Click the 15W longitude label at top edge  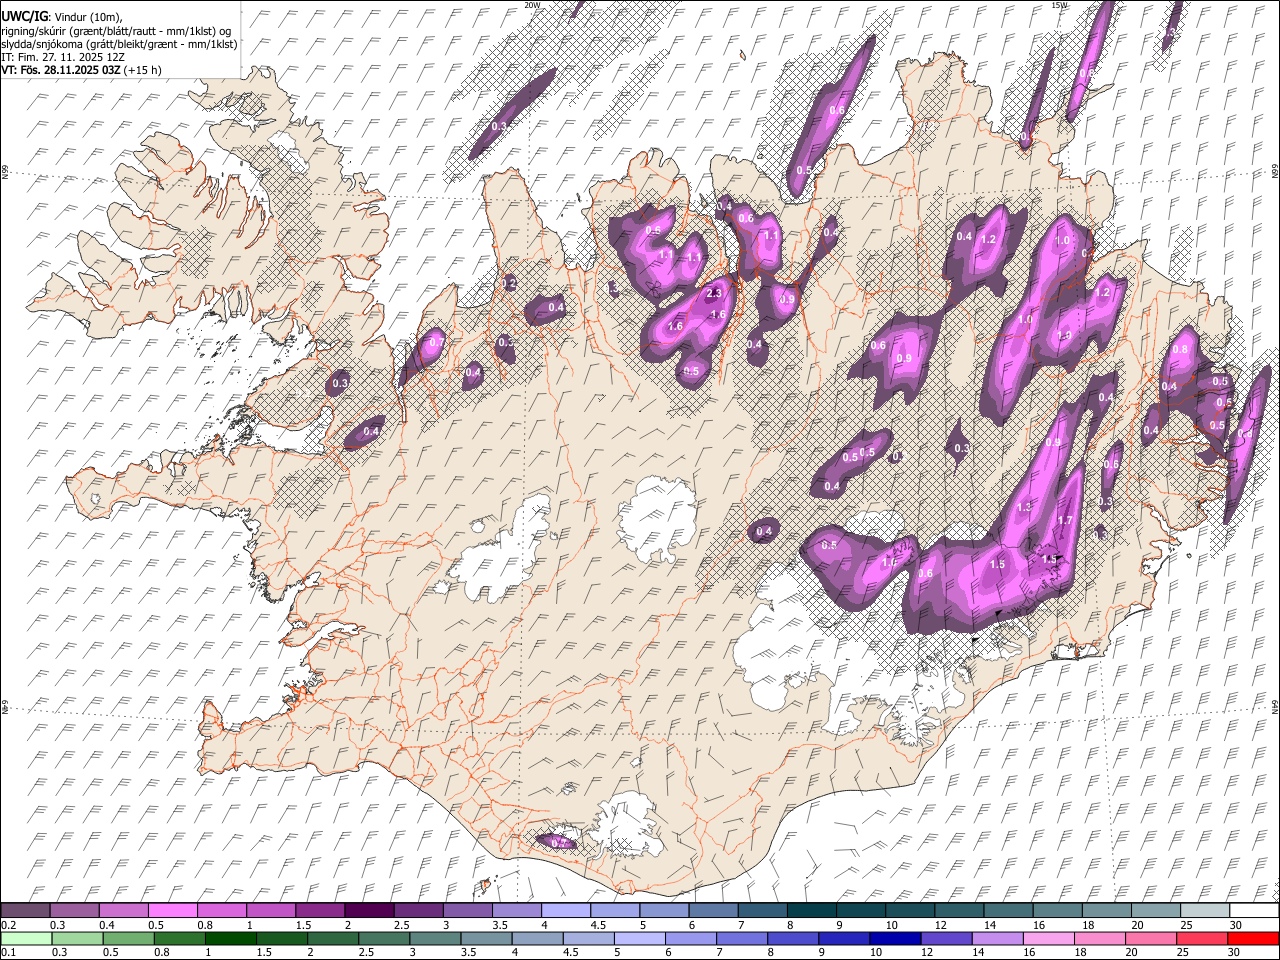[1059, 5]
